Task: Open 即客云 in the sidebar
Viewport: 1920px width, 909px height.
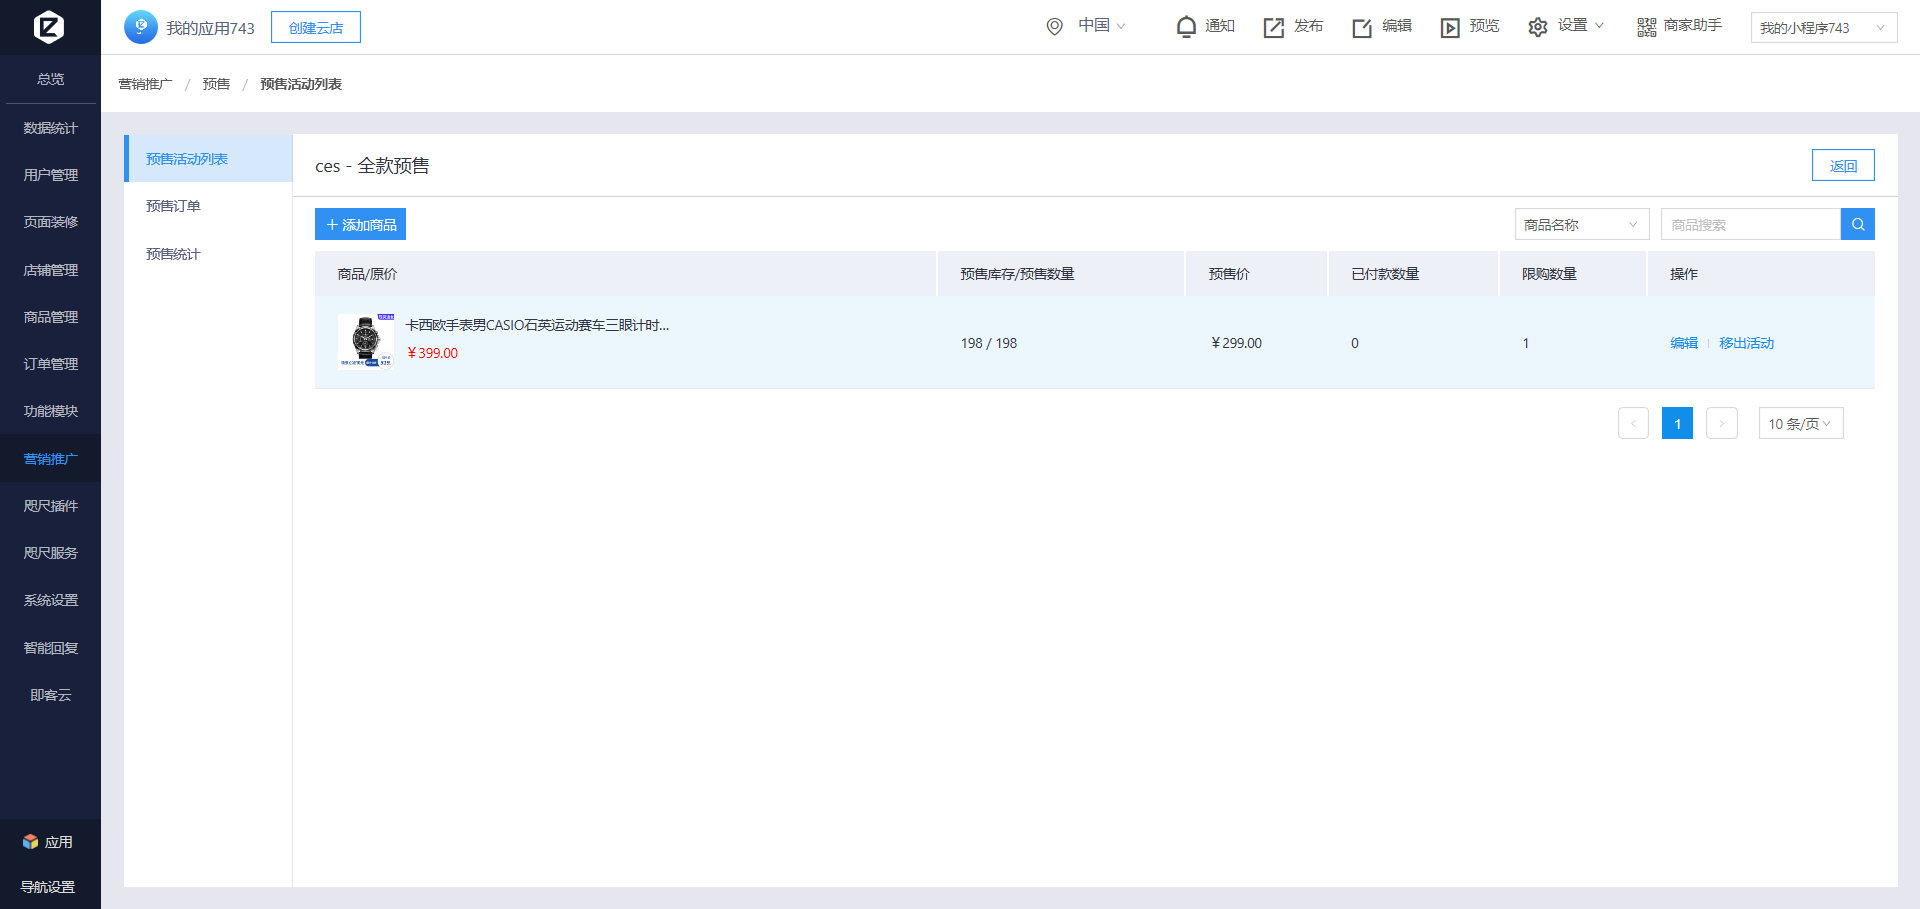Action: pos(50,695)
